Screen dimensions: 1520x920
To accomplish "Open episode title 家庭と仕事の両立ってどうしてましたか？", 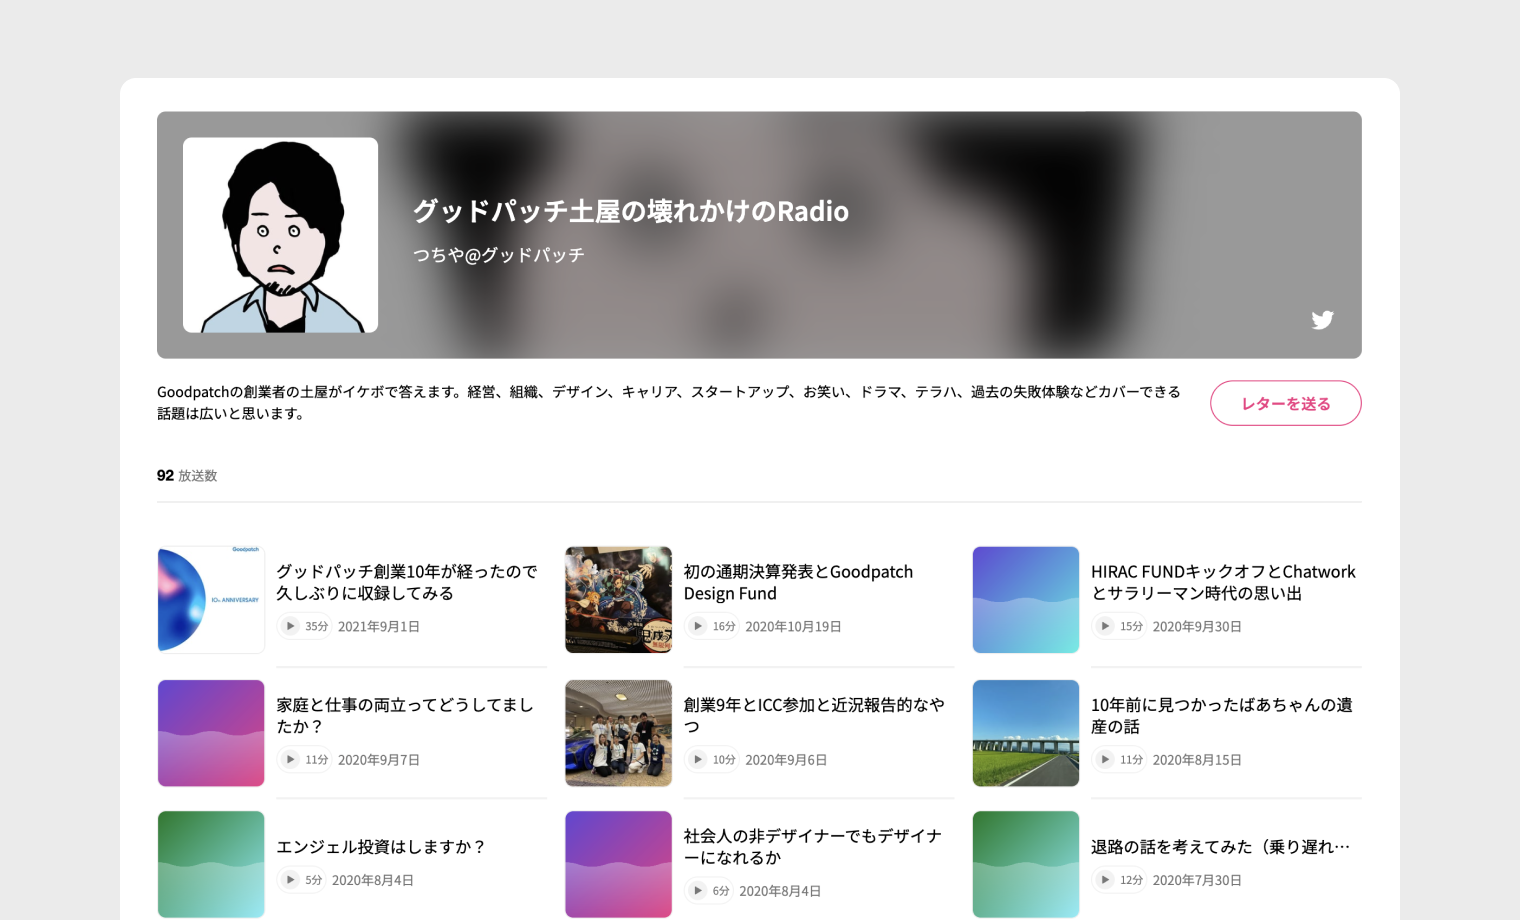I will (x=405, y=716).
